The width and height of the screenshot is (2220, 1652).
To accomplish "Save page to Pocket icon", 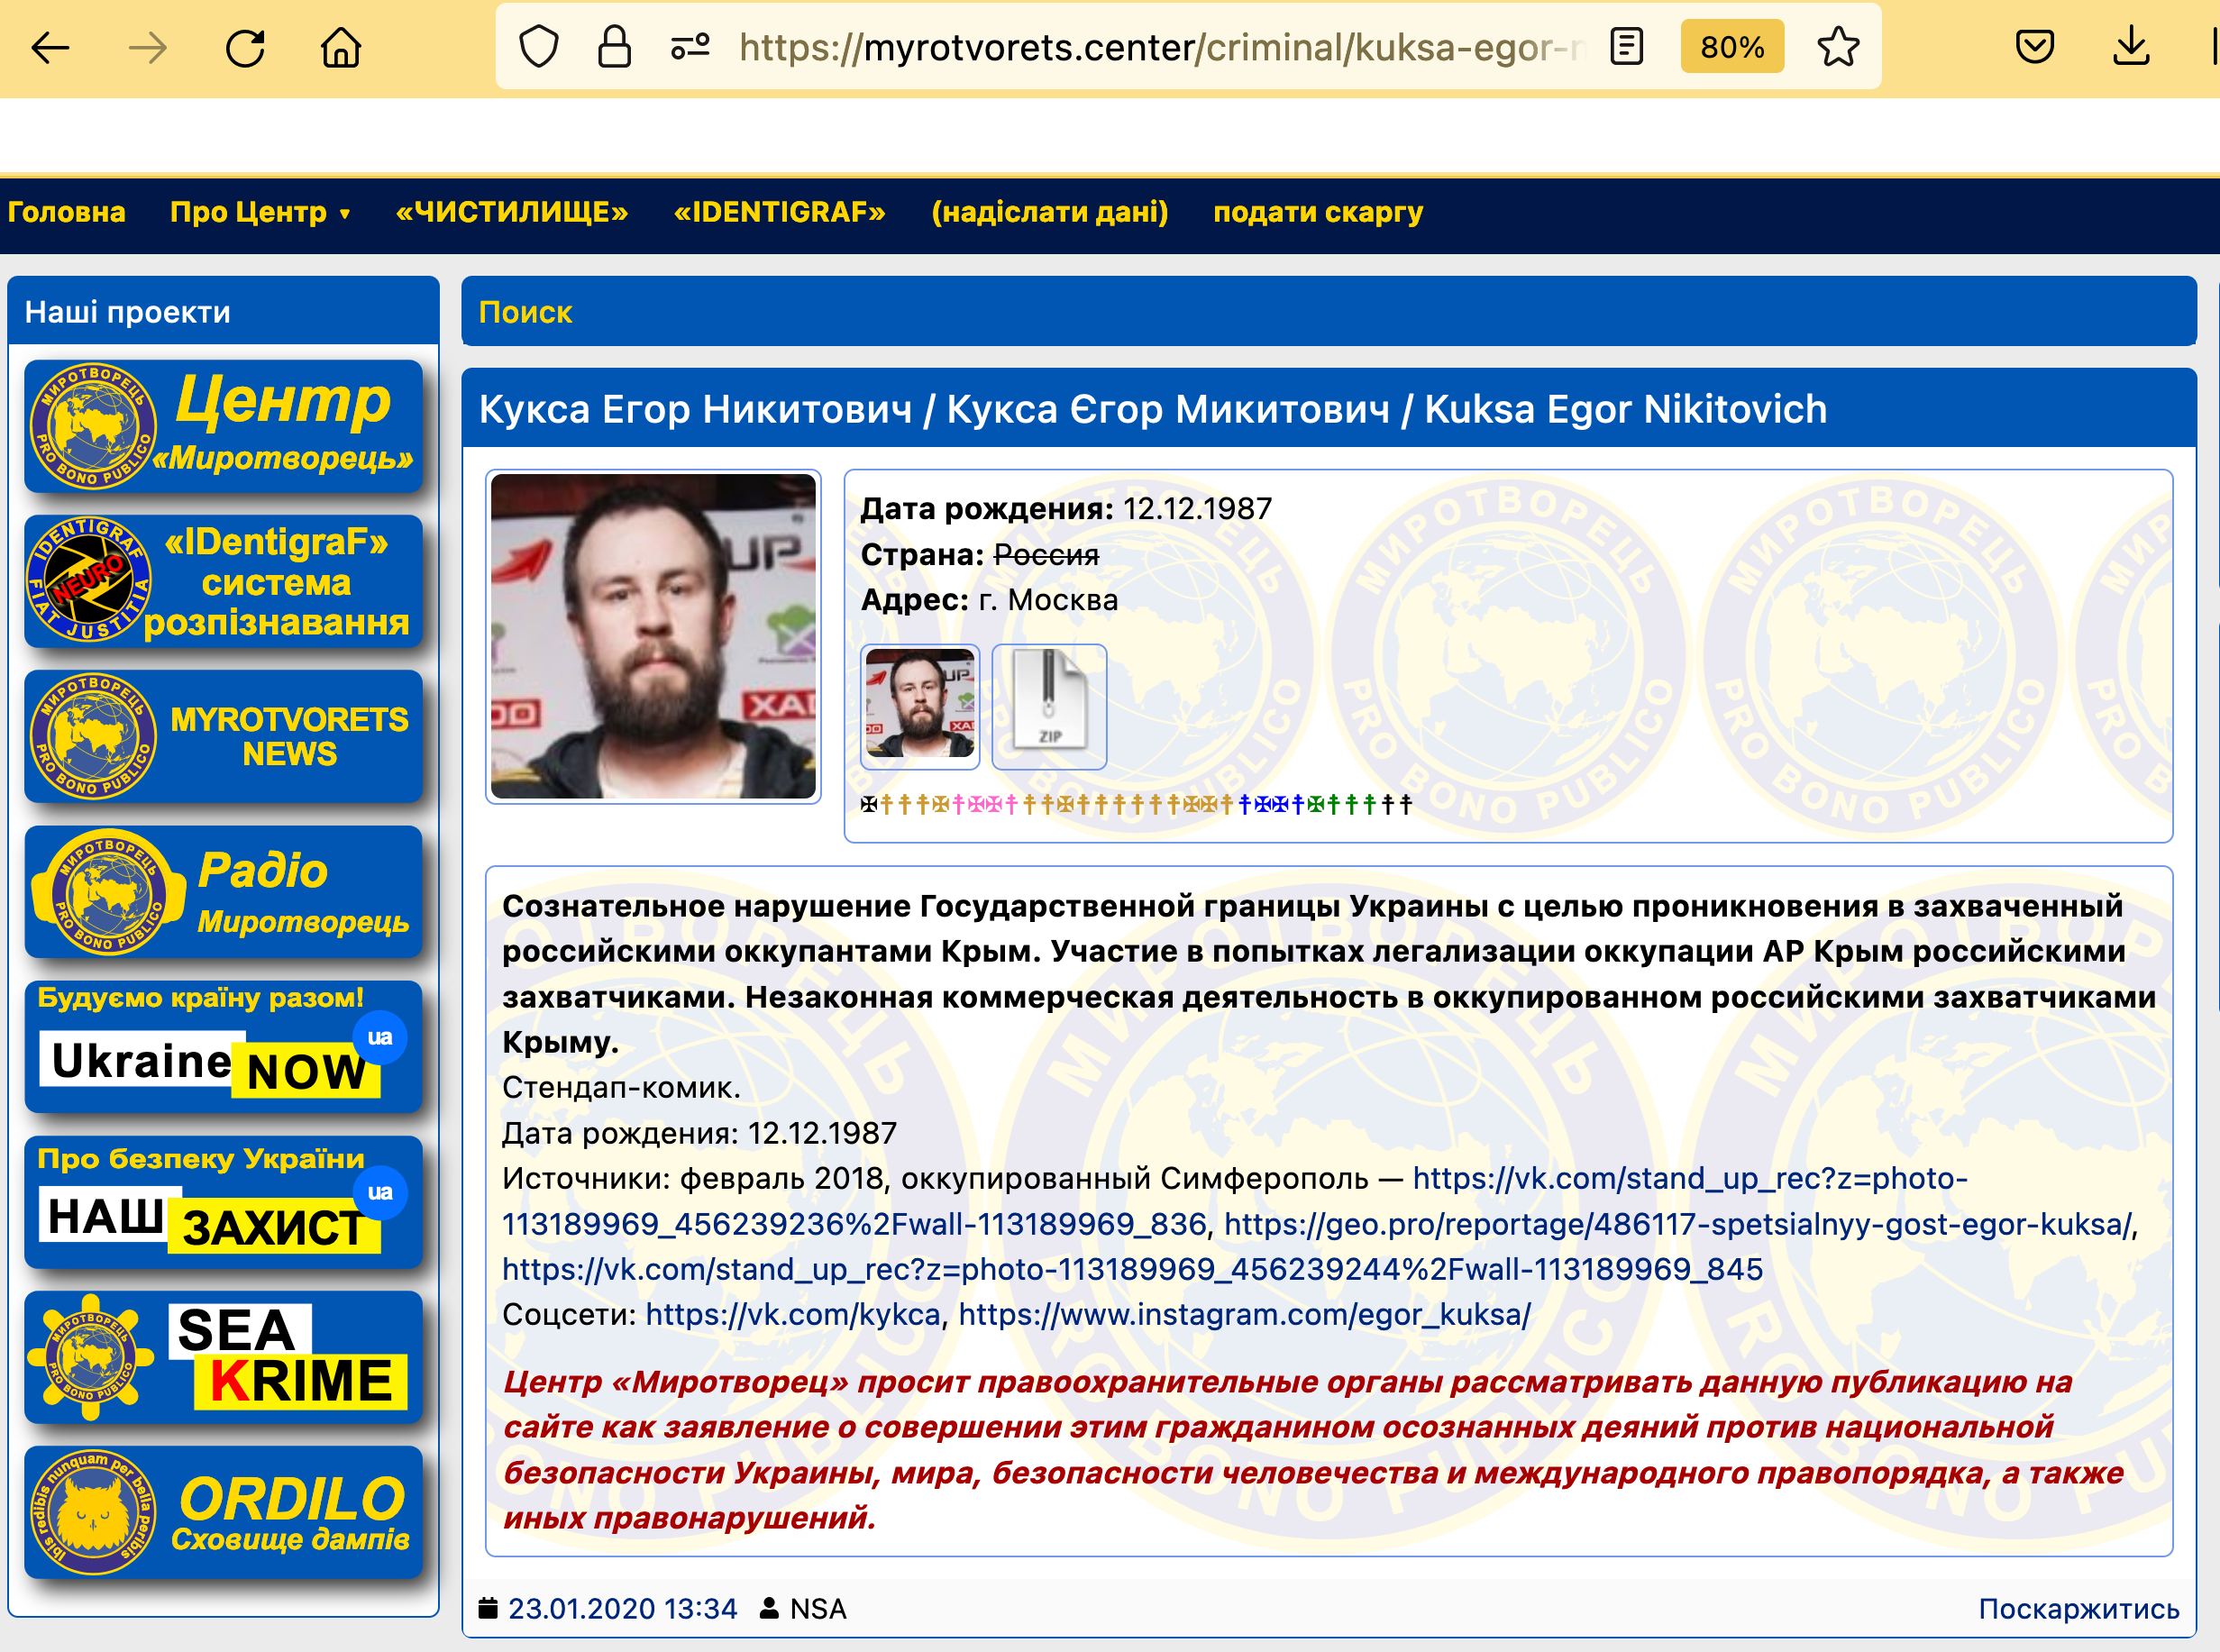I will (2034, 47).
